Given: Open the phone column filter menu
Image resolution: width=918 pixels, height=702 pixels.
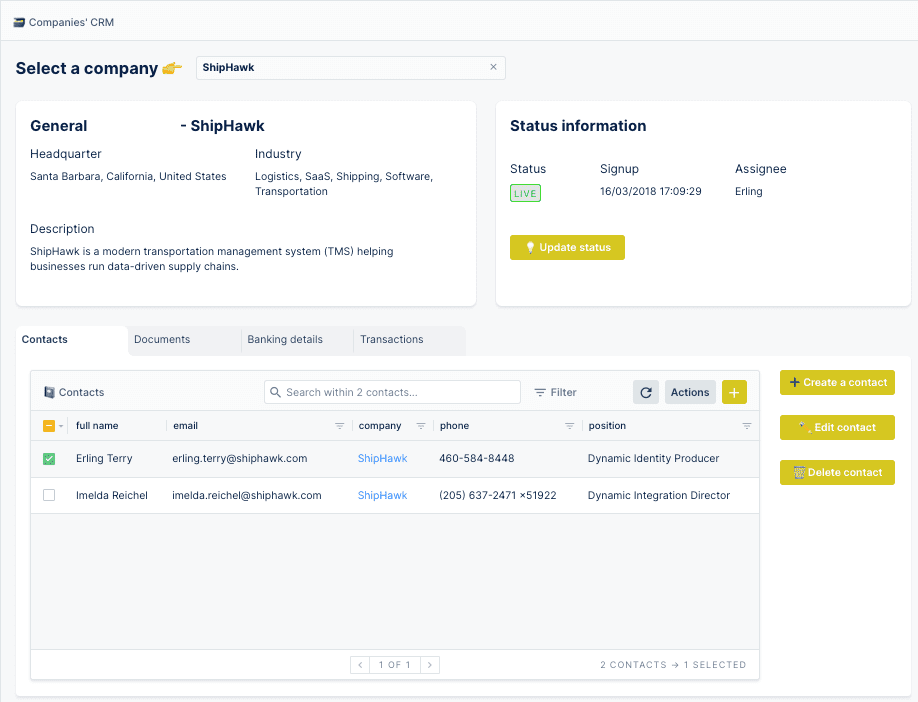Looking at the screenshot, I should click(569, 426).
